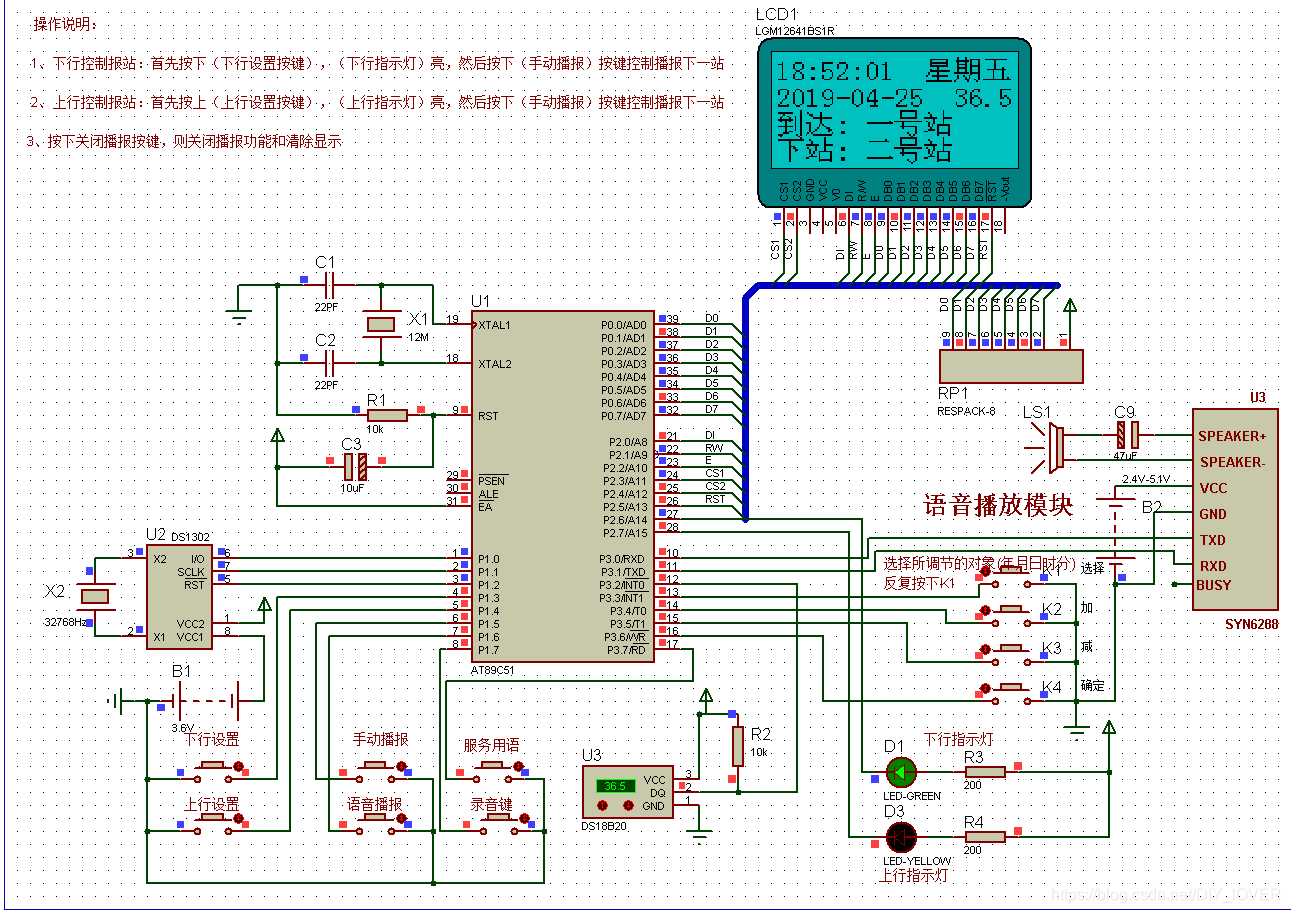Image resolution: width=1291 pixels, height=913 pixels.
Task: Click the 反复按下K1 note text
Action: click(920, 582)
